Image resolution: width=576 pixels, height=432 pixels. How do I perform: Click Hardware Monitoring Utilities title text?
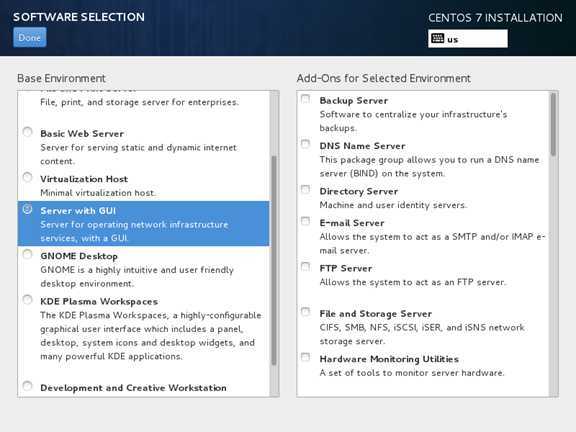(x=389, y=359)
